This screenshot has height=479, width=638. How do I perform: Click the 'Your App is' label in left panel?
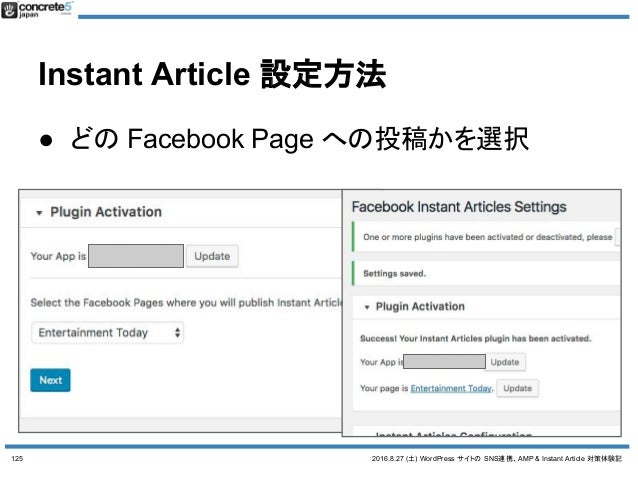click(x=58, y=256)
